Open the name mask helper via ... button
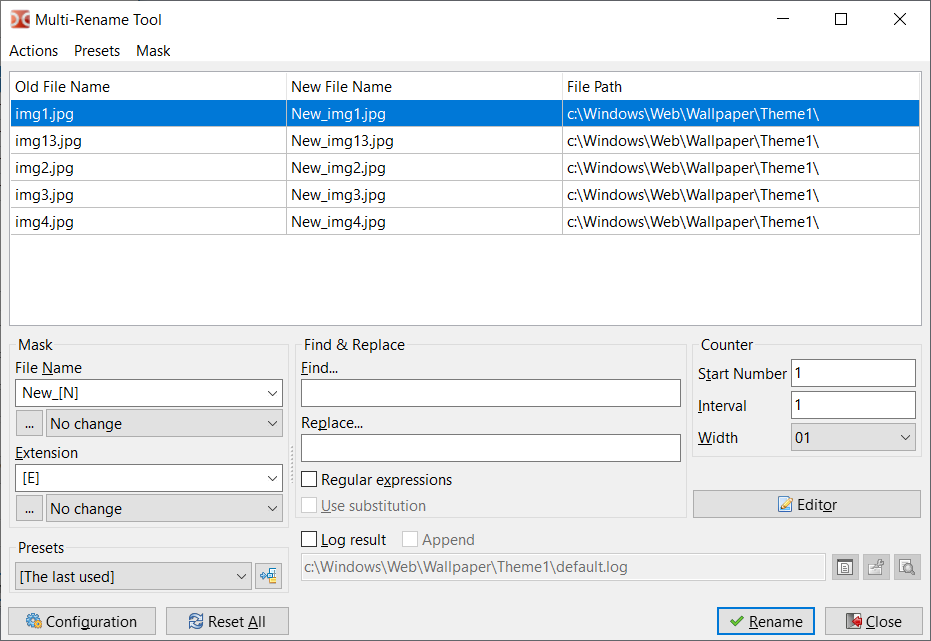 (29, 423)
